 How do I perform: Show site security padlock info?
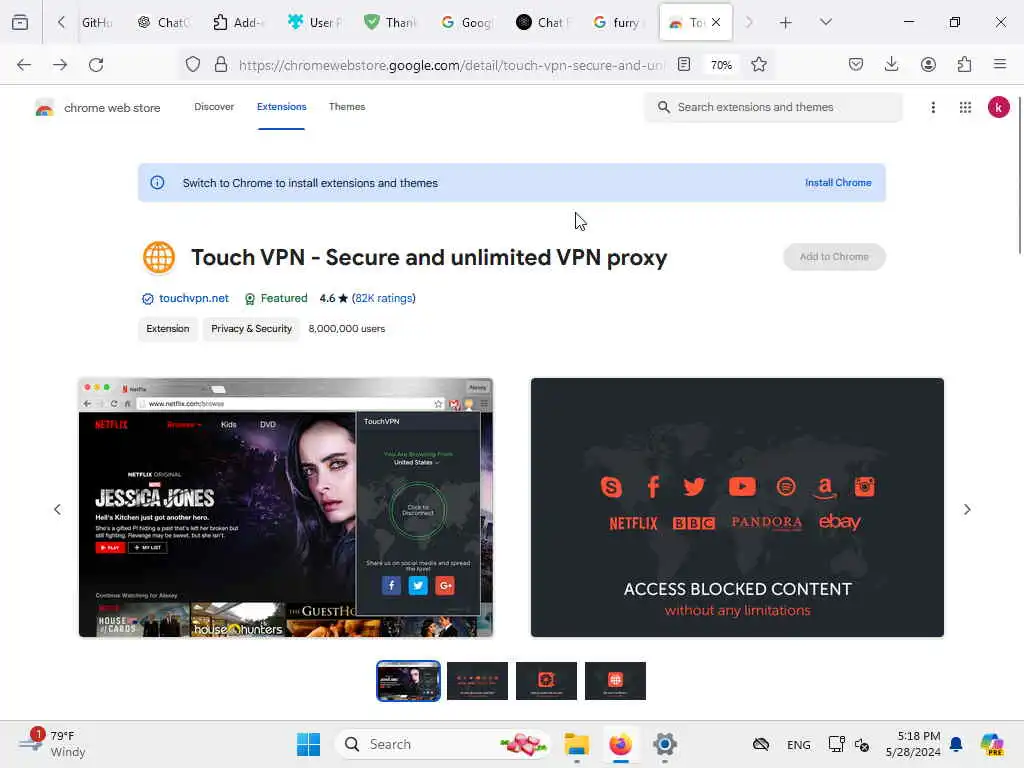(221, 65)
